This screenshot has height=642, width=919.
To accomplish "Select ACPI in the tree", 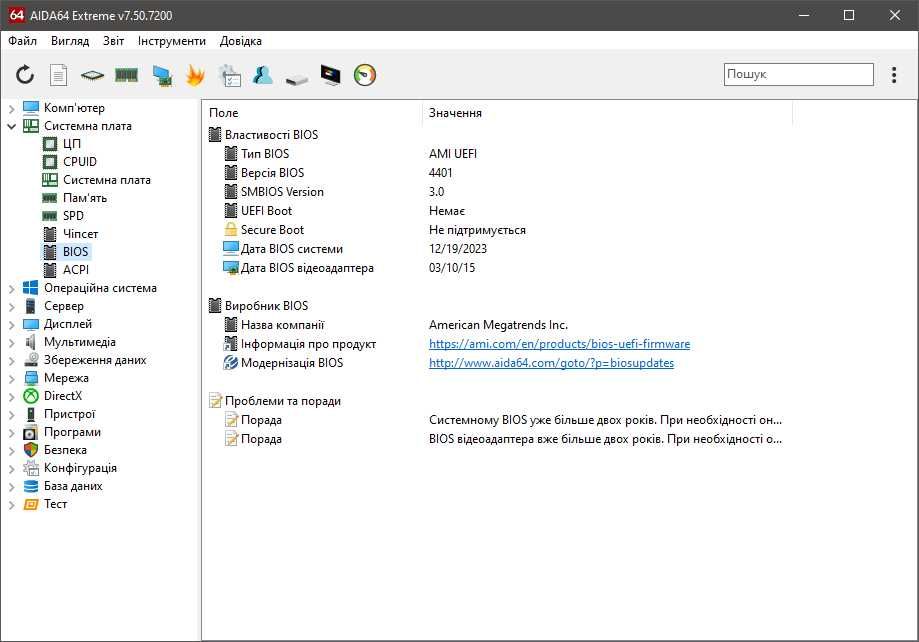I will [76, 270].
